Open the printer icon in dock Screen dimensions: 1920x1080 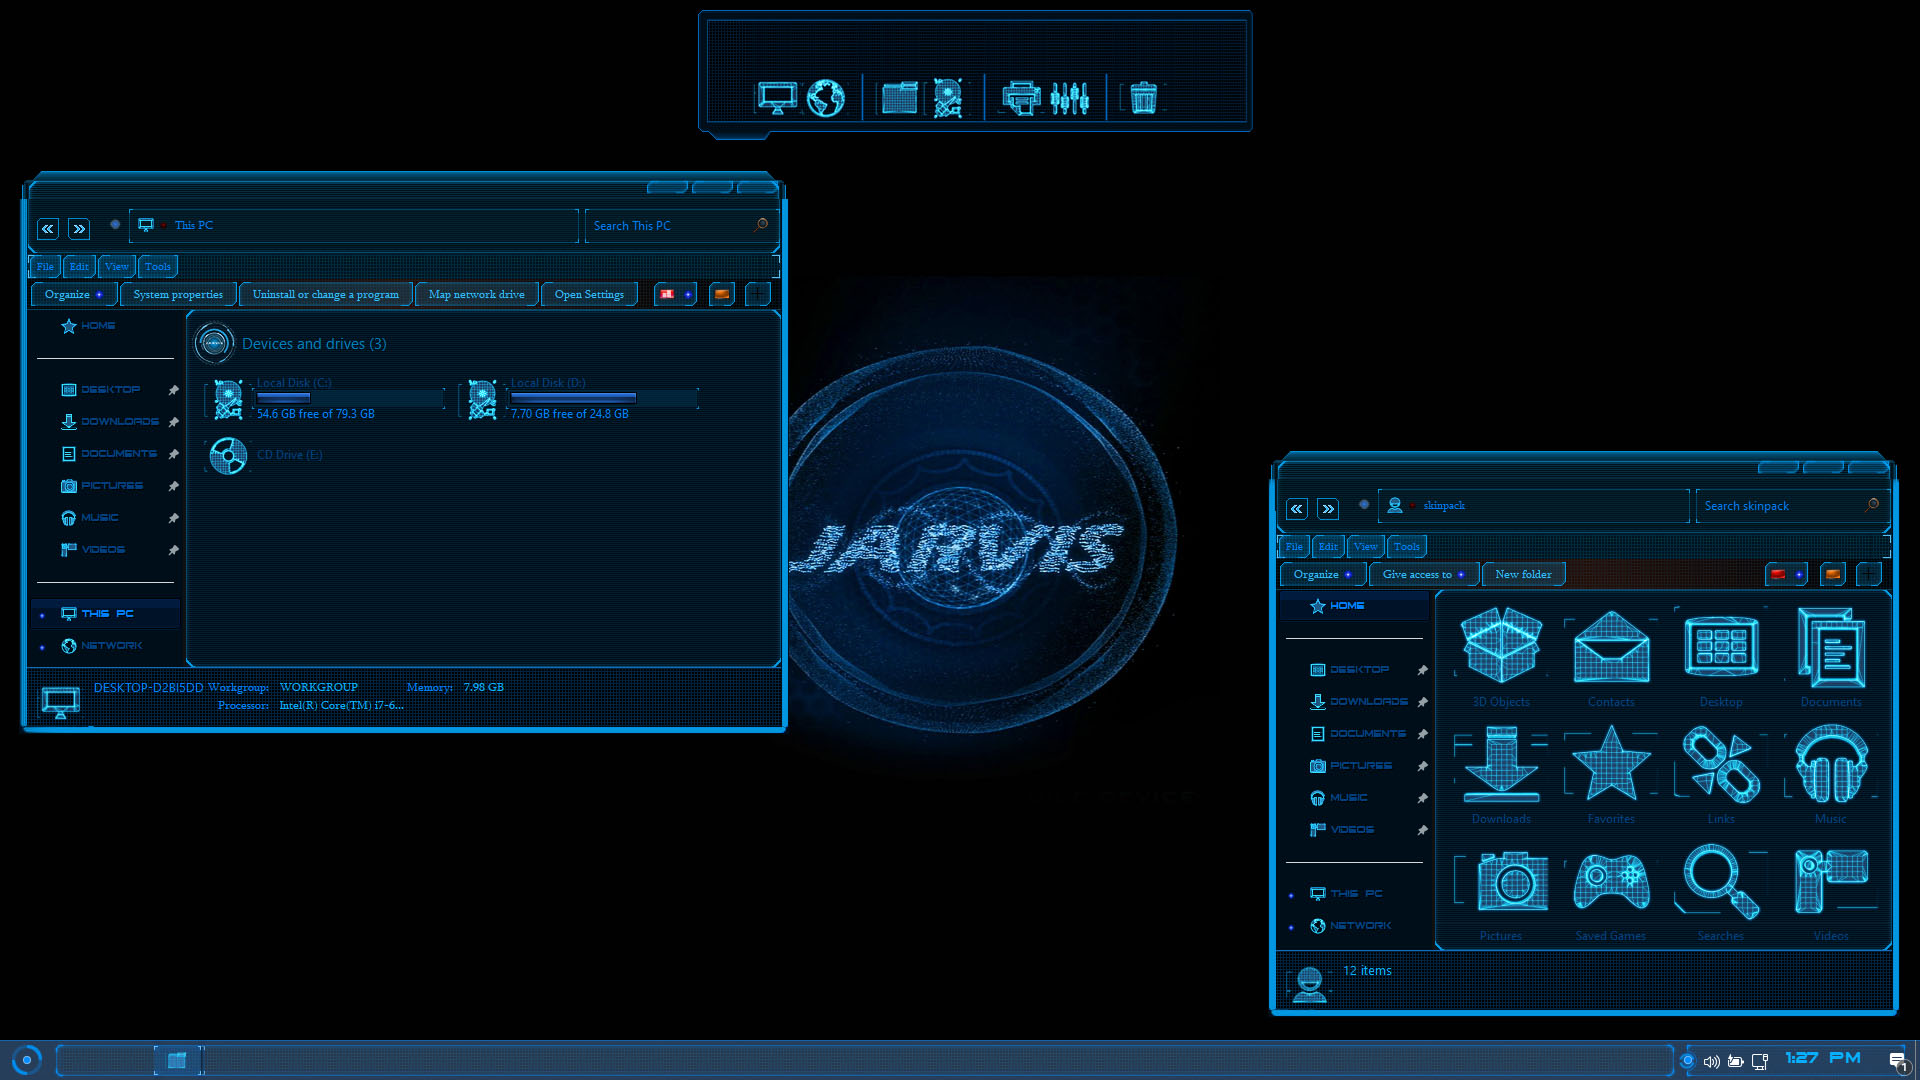(x=1021, y=98)
